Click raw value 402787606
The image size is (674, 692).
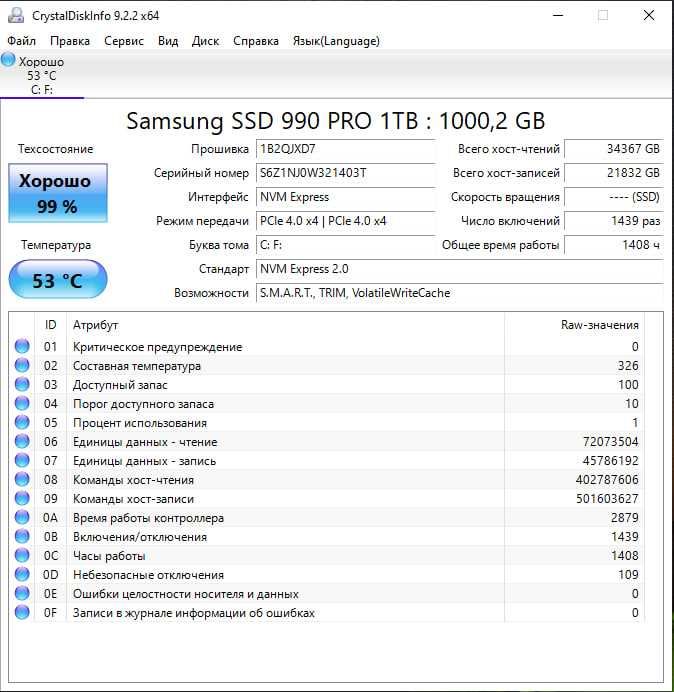tap(607, 480)
